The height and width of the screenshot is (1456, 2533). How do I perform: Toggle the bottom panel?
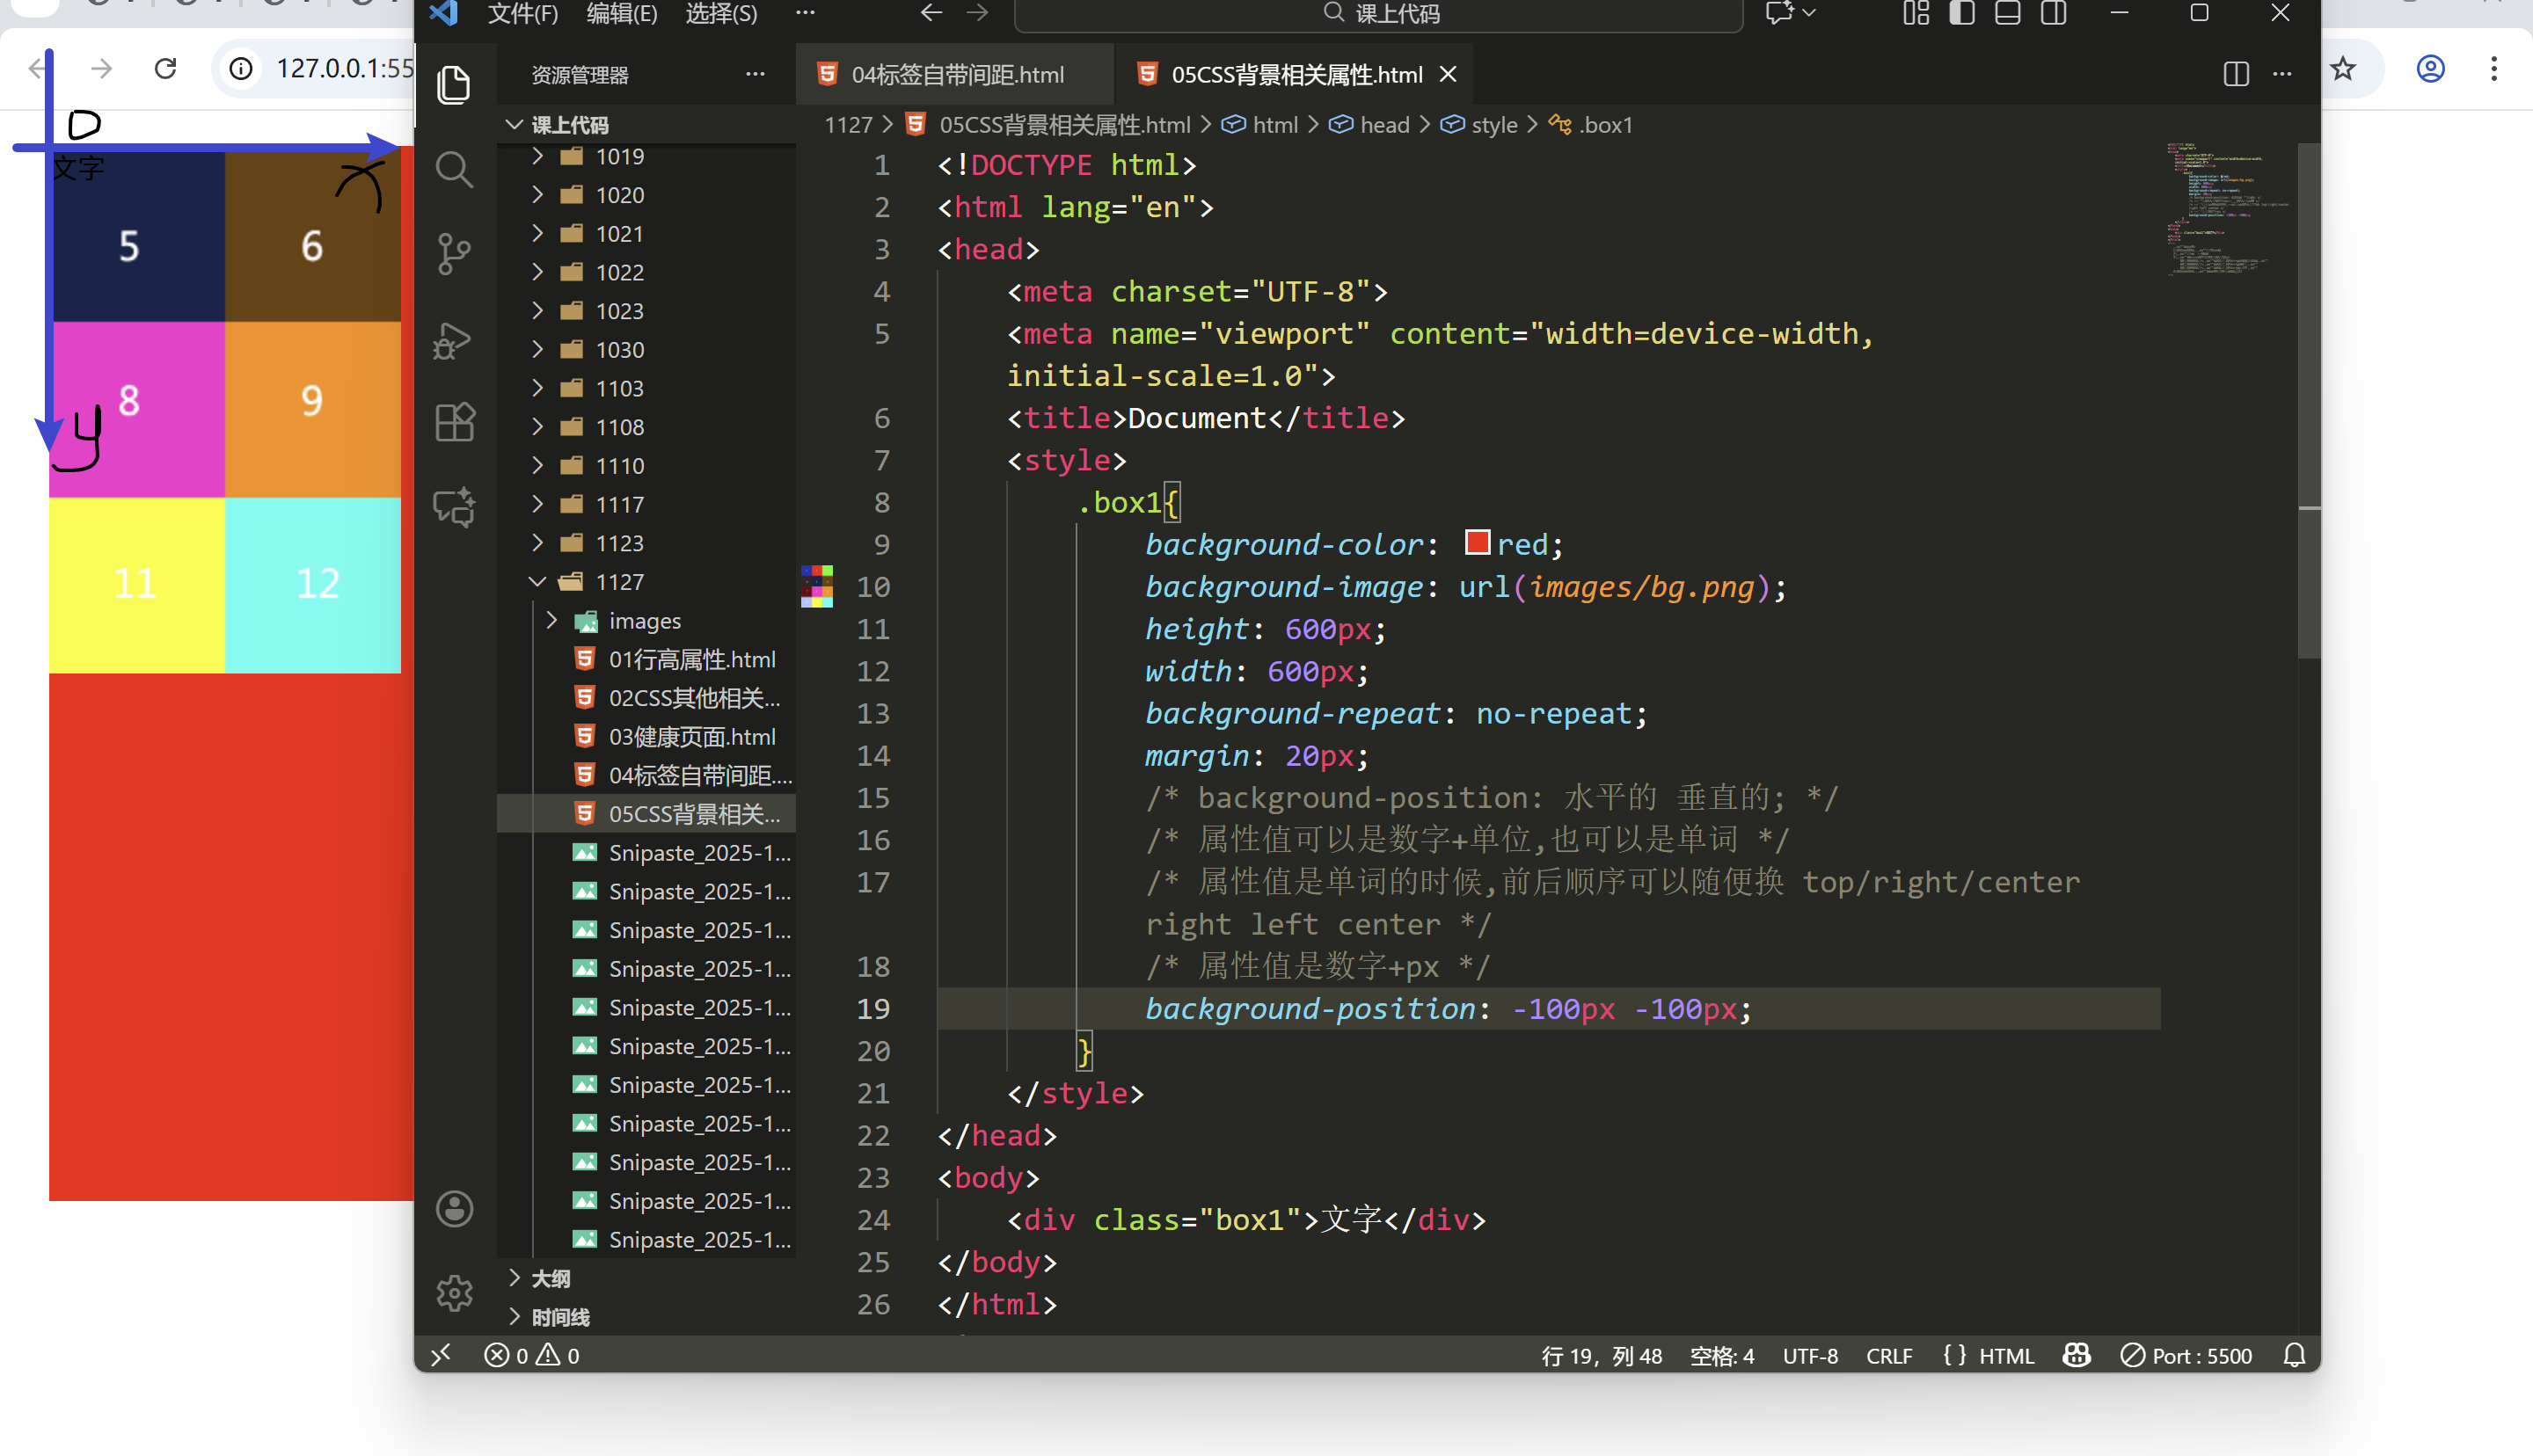(2007, 13)
